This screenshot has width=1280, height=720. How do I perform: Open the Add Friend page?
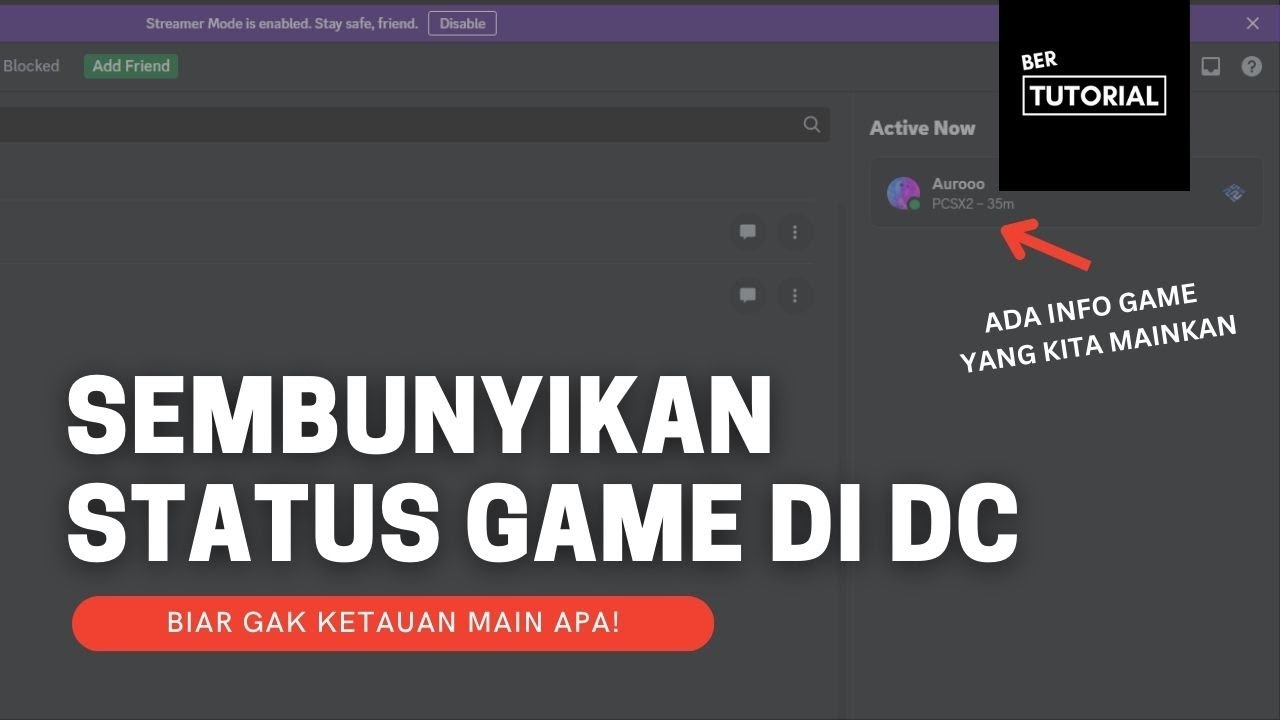click(131, 66)
